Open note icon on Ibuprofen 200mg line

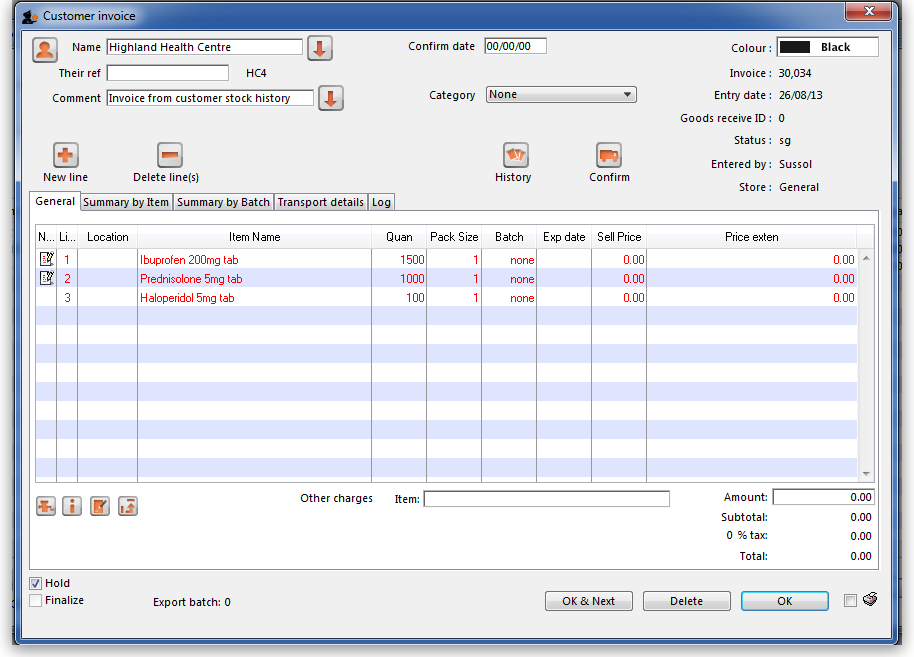(x=46, y=259)
